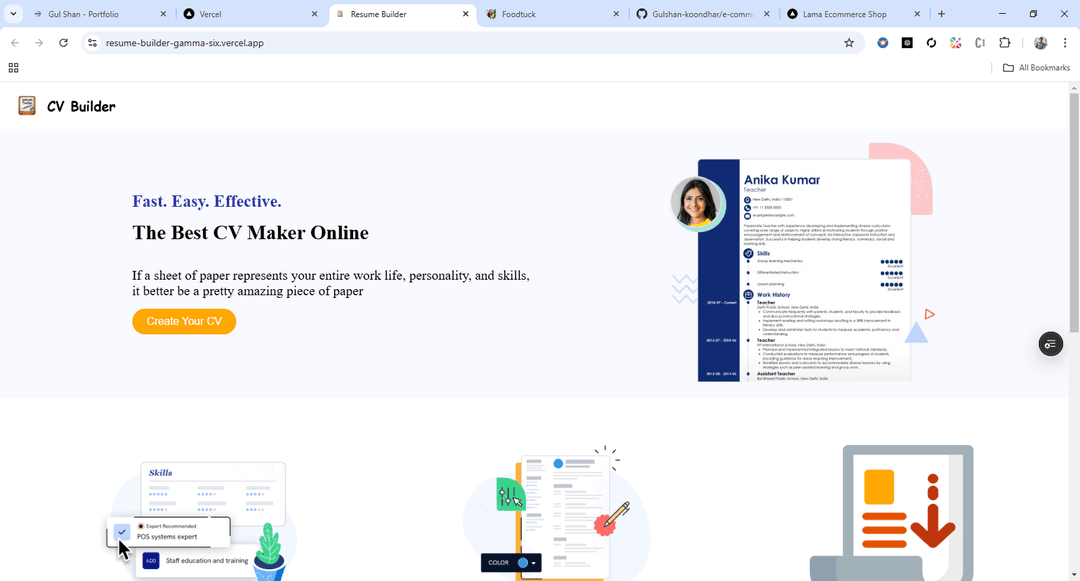Bookmark this page with the star icon

pos(849,43)
